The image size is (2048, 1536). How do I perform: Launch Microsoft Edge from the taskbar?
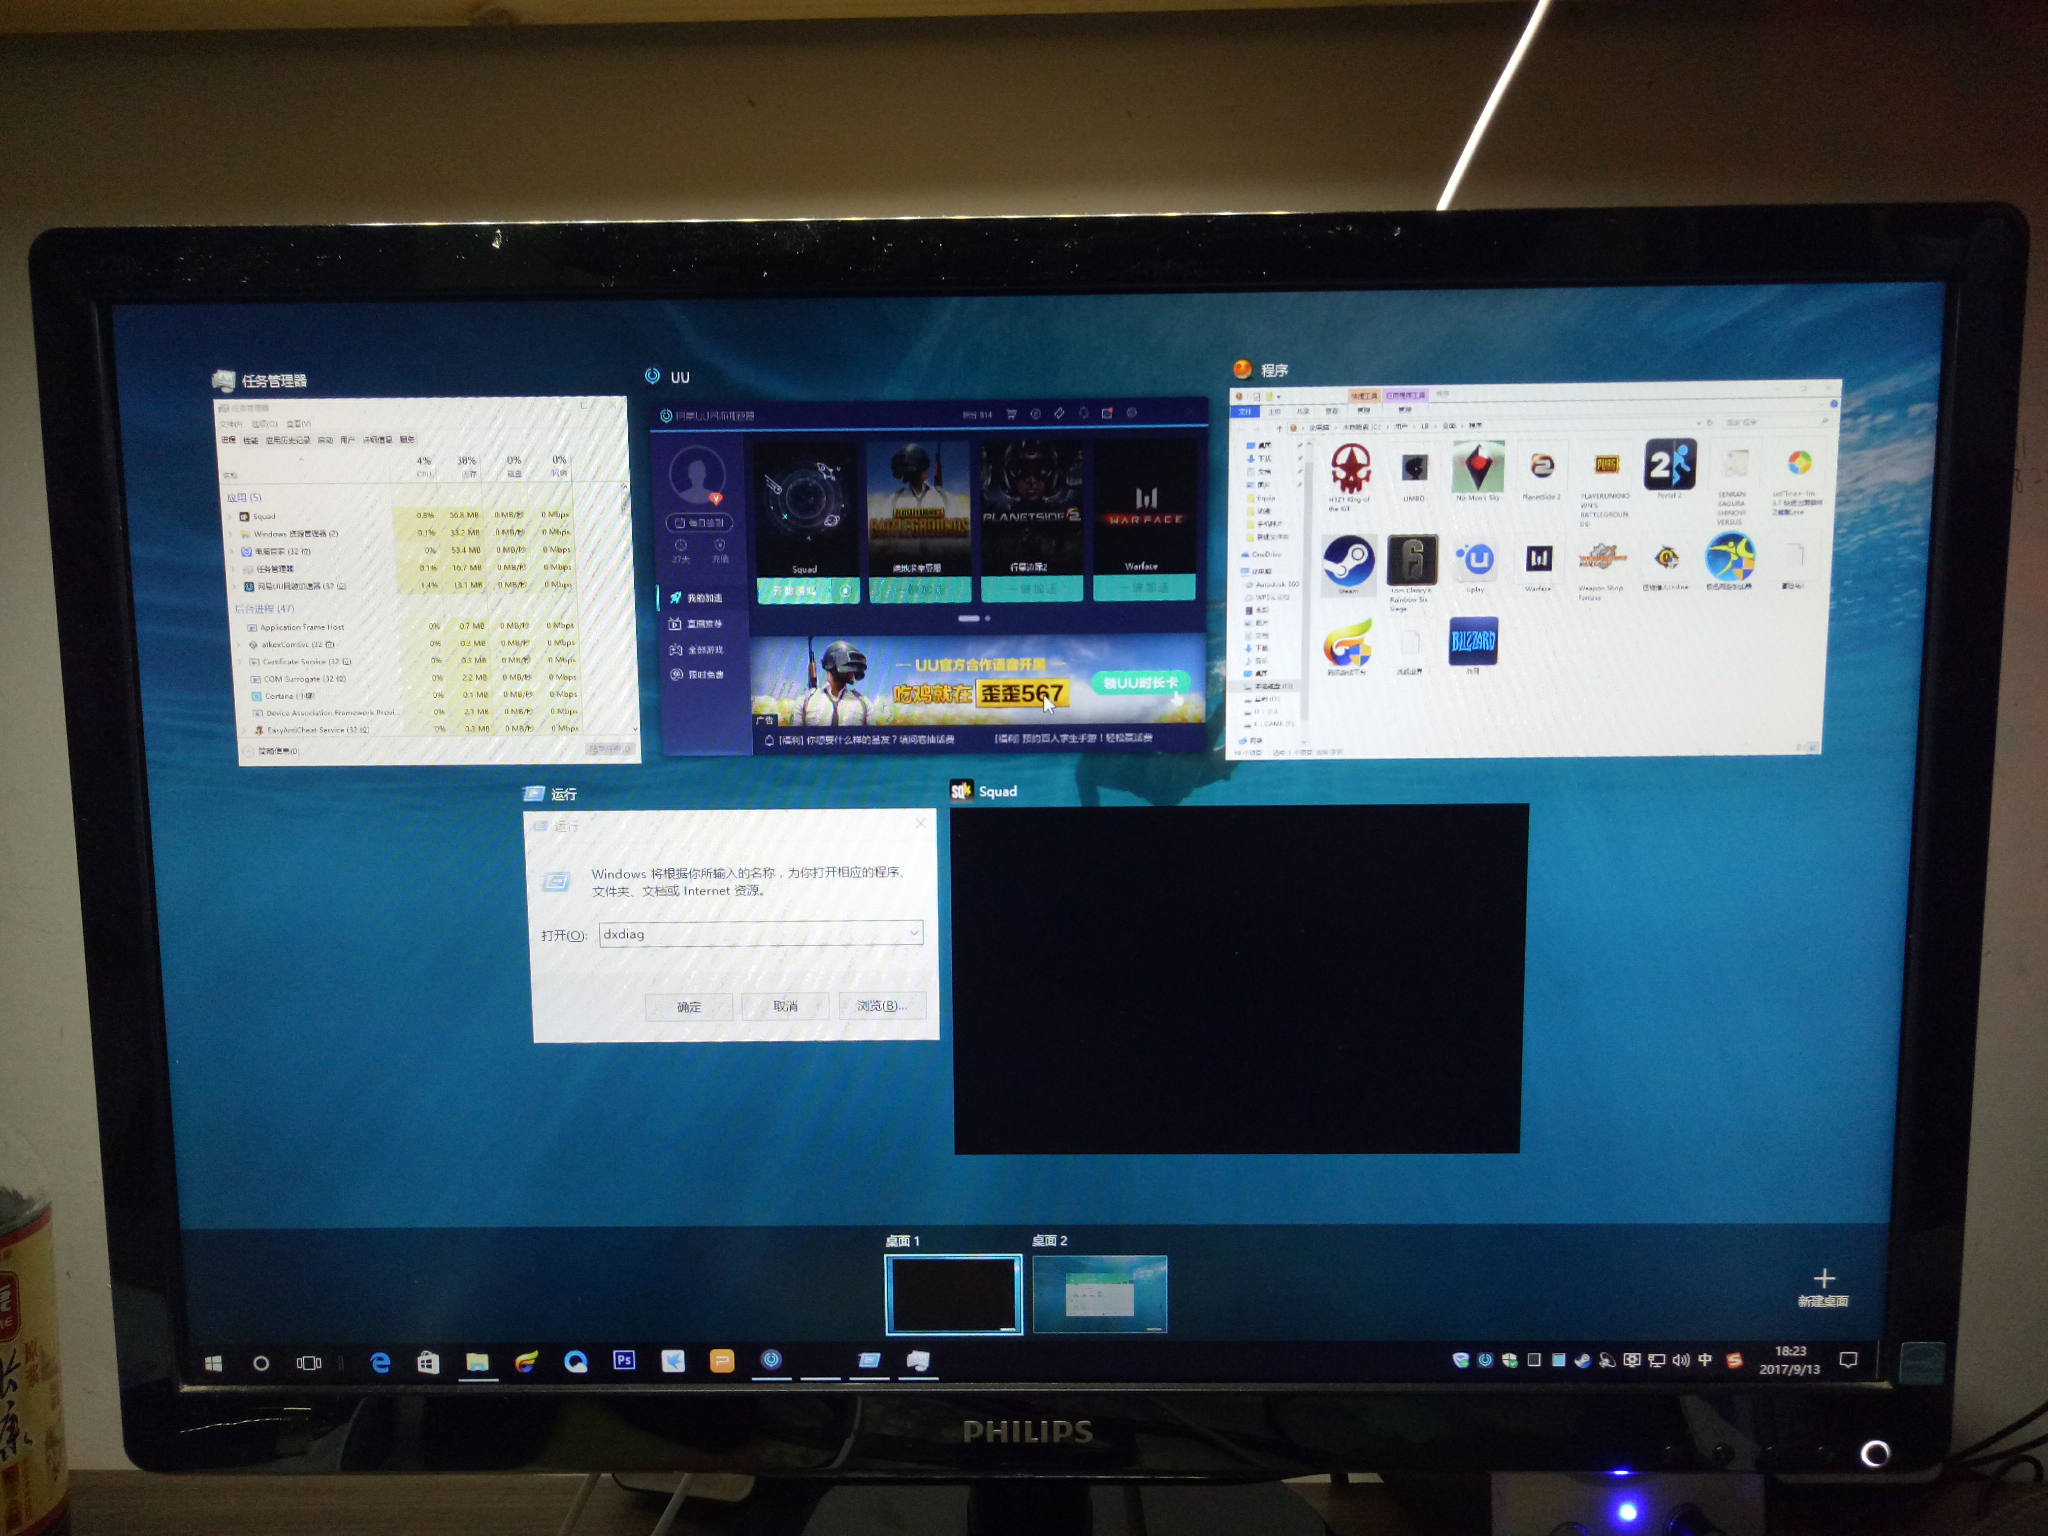pyautogui.click(x=380, y=1362)
